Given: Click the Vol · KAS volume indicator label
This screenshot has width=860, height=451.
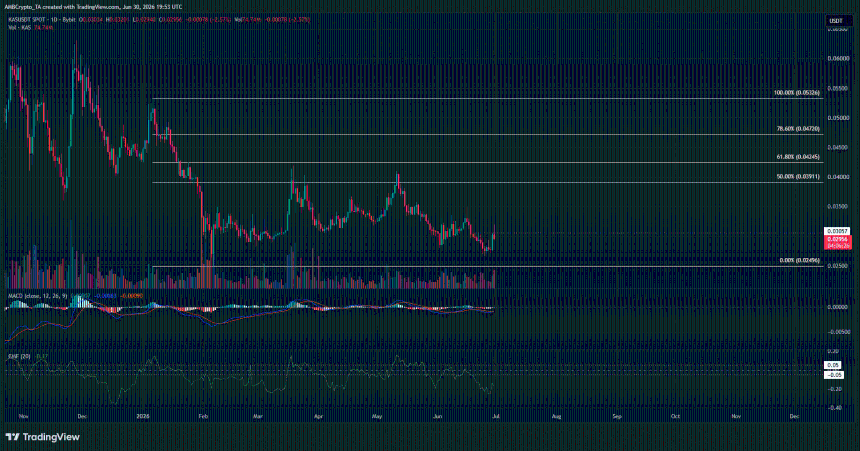Looking at the screenshot, I should (x=19, y=27).
